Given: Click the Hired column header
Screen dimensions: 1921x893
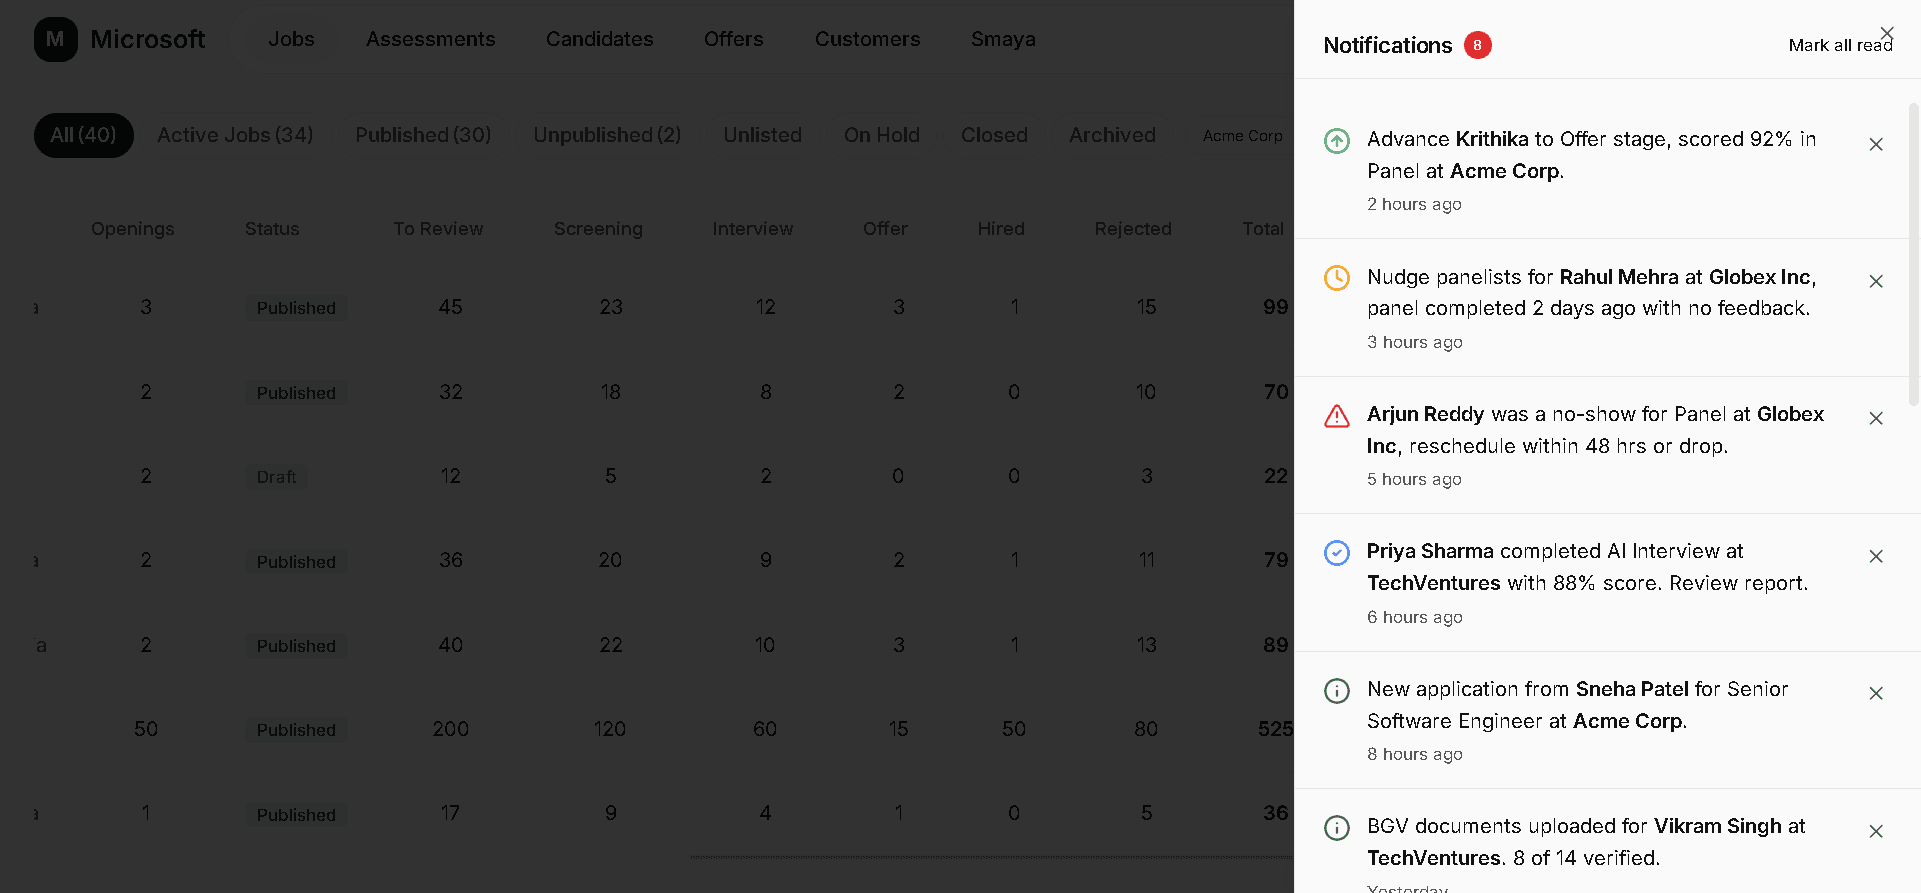Looking at the screenshot, I should pyautogui.click(x=1001, y=229).
